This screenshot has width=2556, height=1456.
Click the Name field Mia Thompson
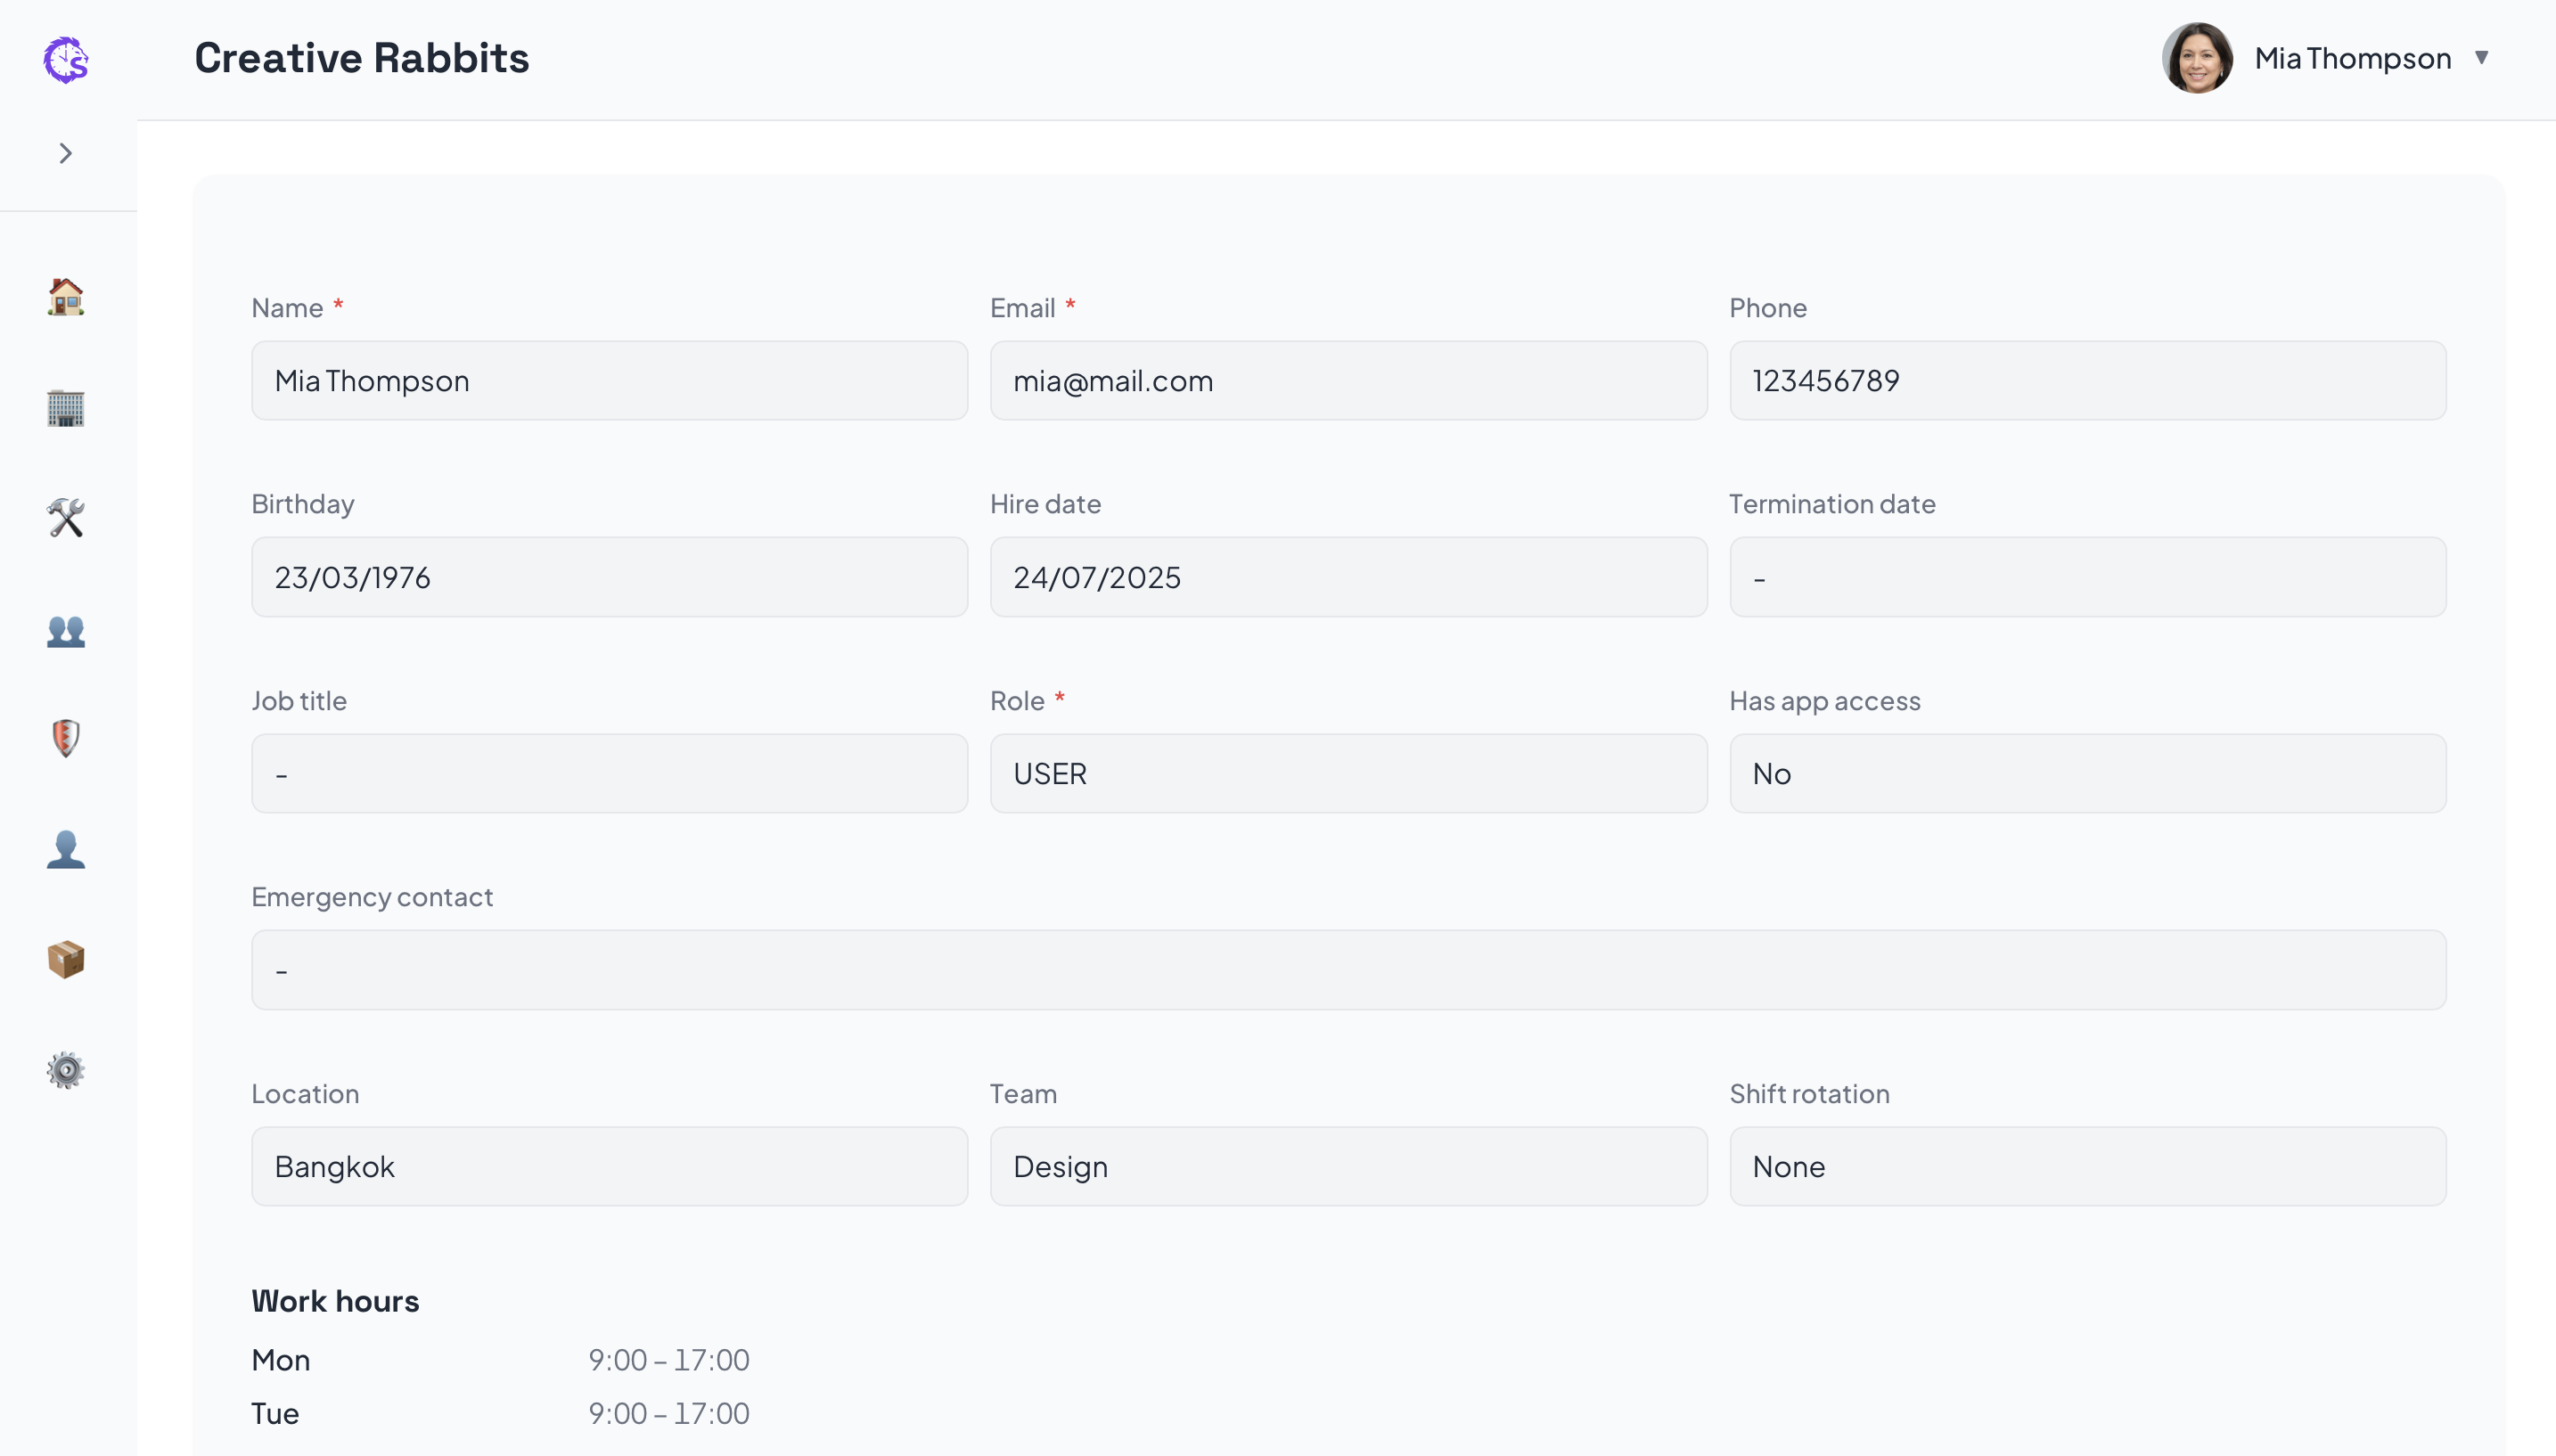pos(609,381)
